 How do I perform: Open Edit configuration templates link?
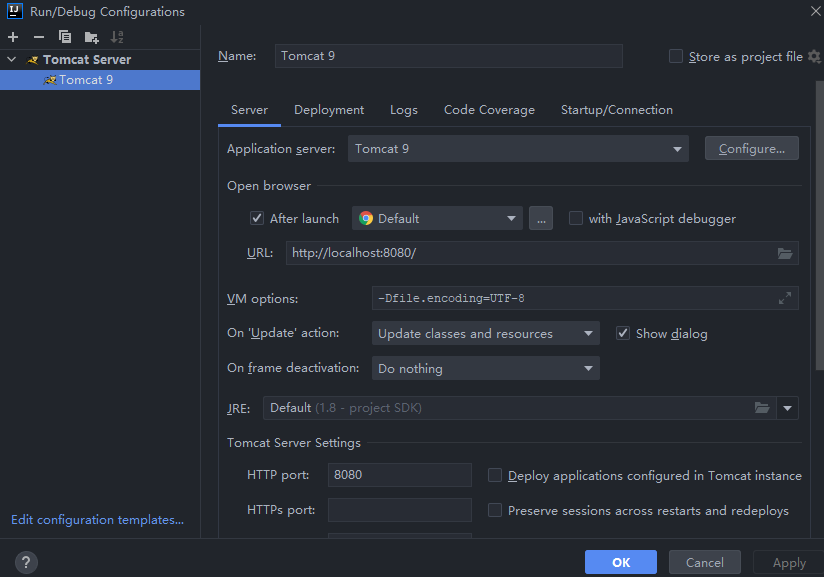tap(97, 520)
